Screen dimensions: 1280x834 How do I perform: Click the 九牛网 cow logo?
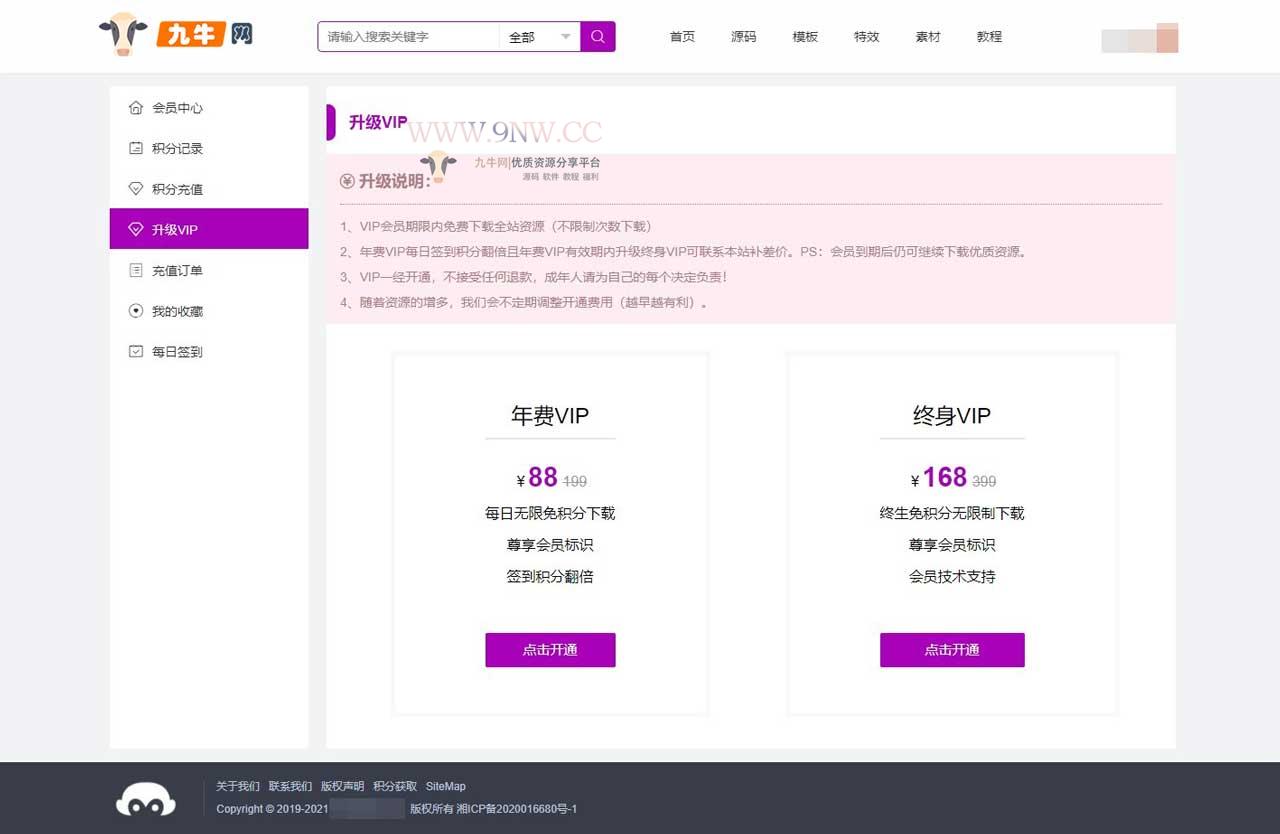click(176, 35)
